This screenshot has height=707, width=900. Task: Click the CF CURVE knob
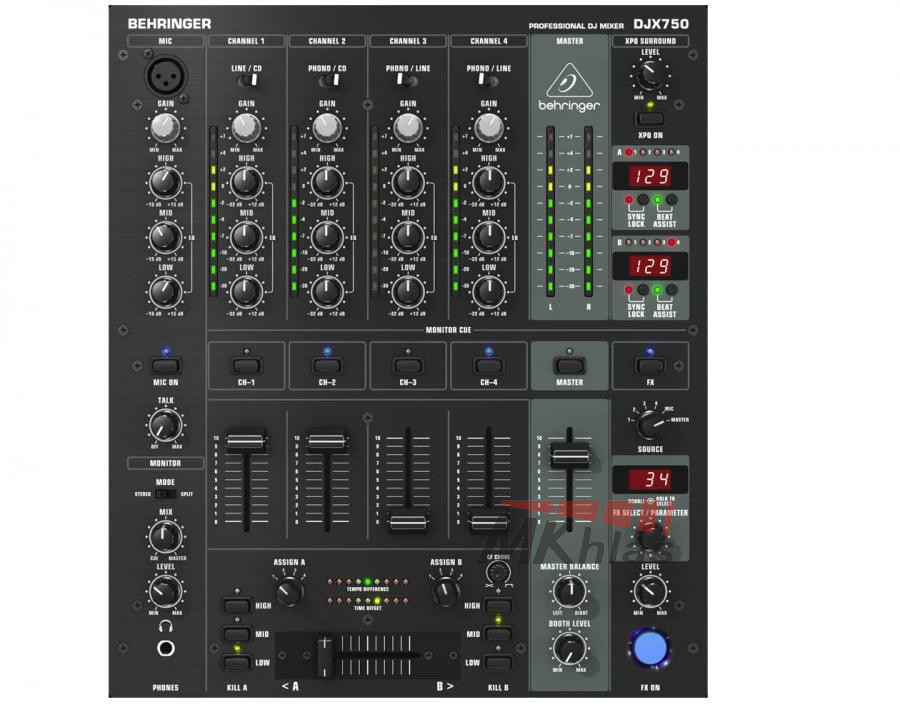pyautogui.click(x=498, y=572)
